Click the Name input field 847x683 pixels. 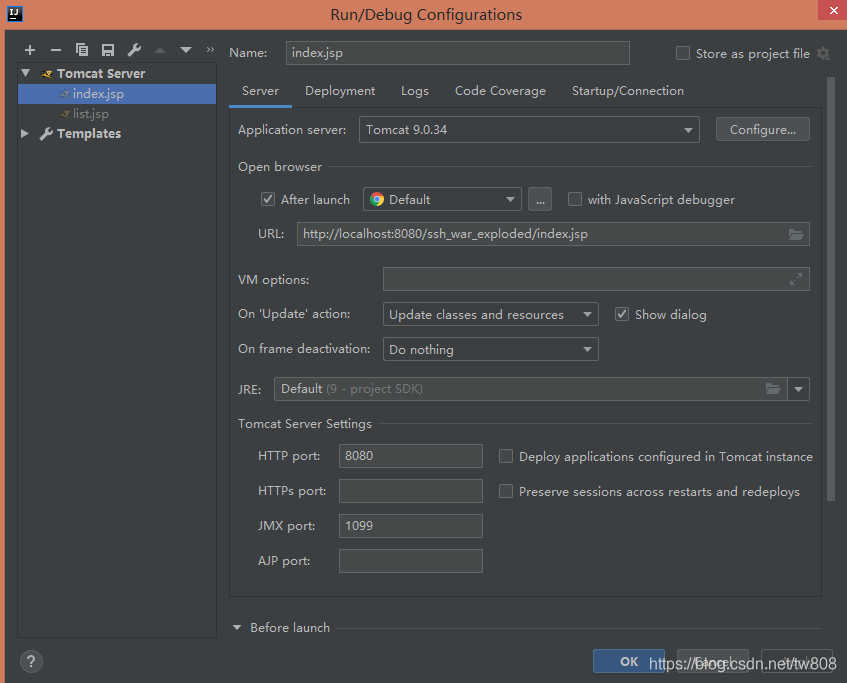[x=458, y=53]
